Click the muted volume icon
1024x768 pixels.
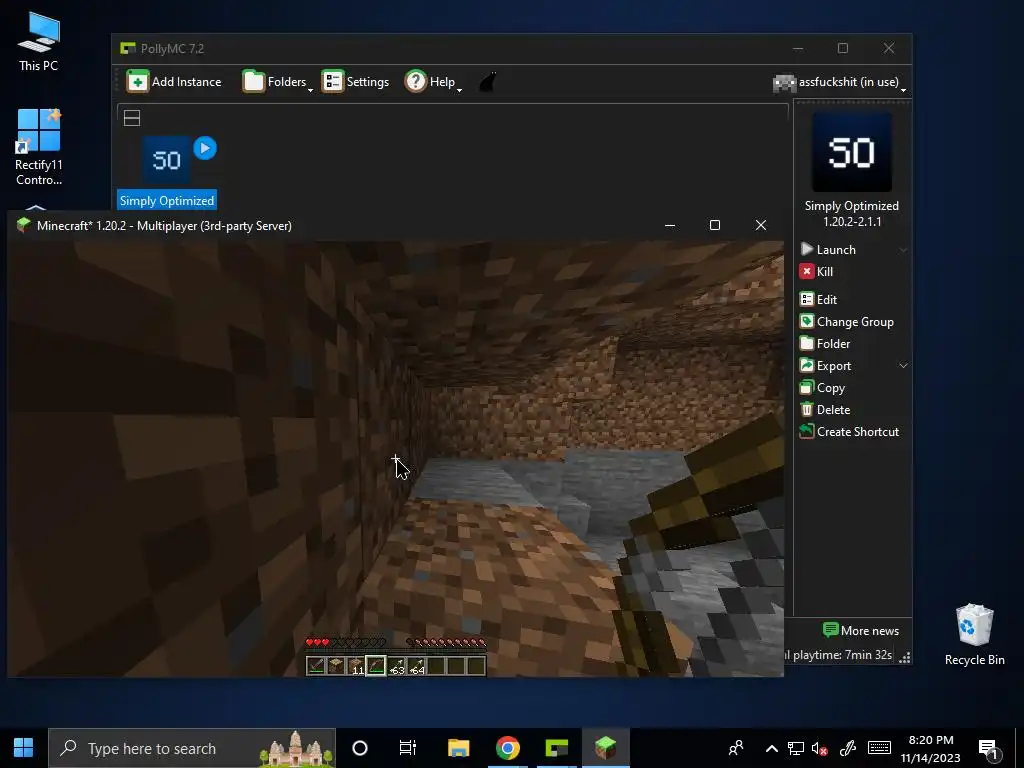[820, 748]
